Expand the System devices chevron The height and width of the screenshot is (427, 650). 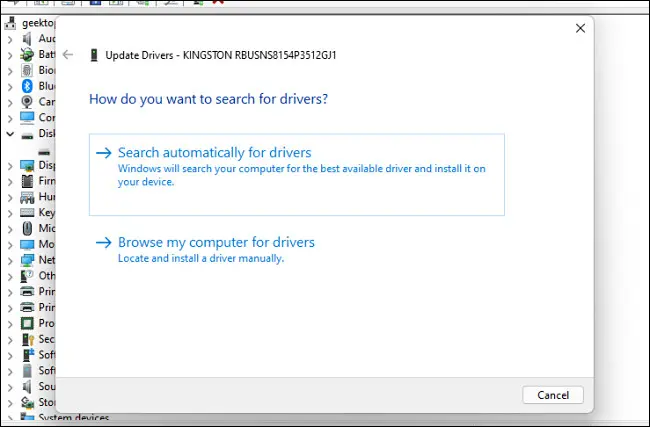(10, 418)
